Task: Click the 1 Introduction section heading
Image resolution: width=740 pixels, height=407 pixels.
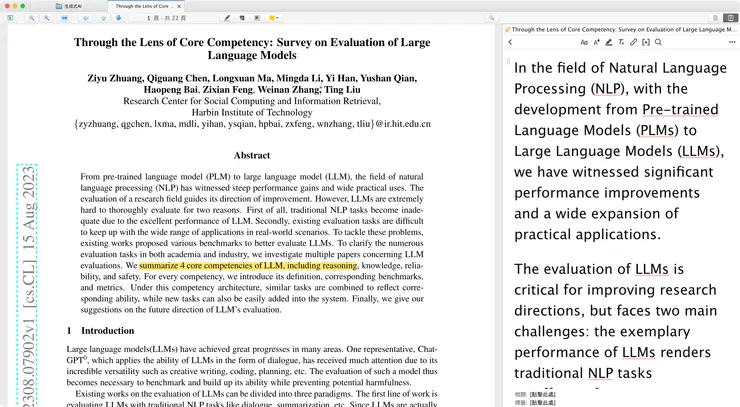Action: coord(101,331)
